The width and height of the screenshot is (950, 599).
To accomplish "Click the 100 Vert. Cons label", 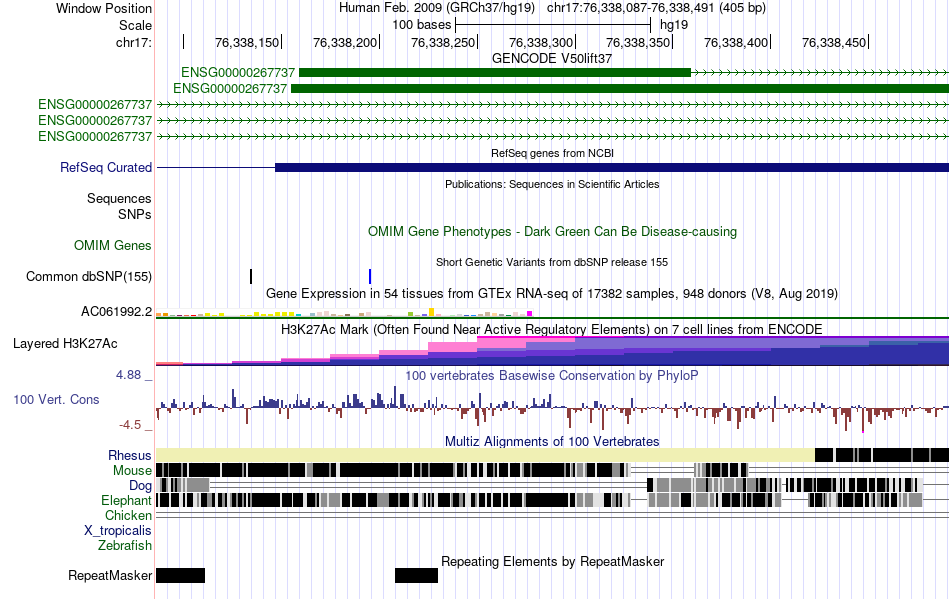I will pos(56,400).
